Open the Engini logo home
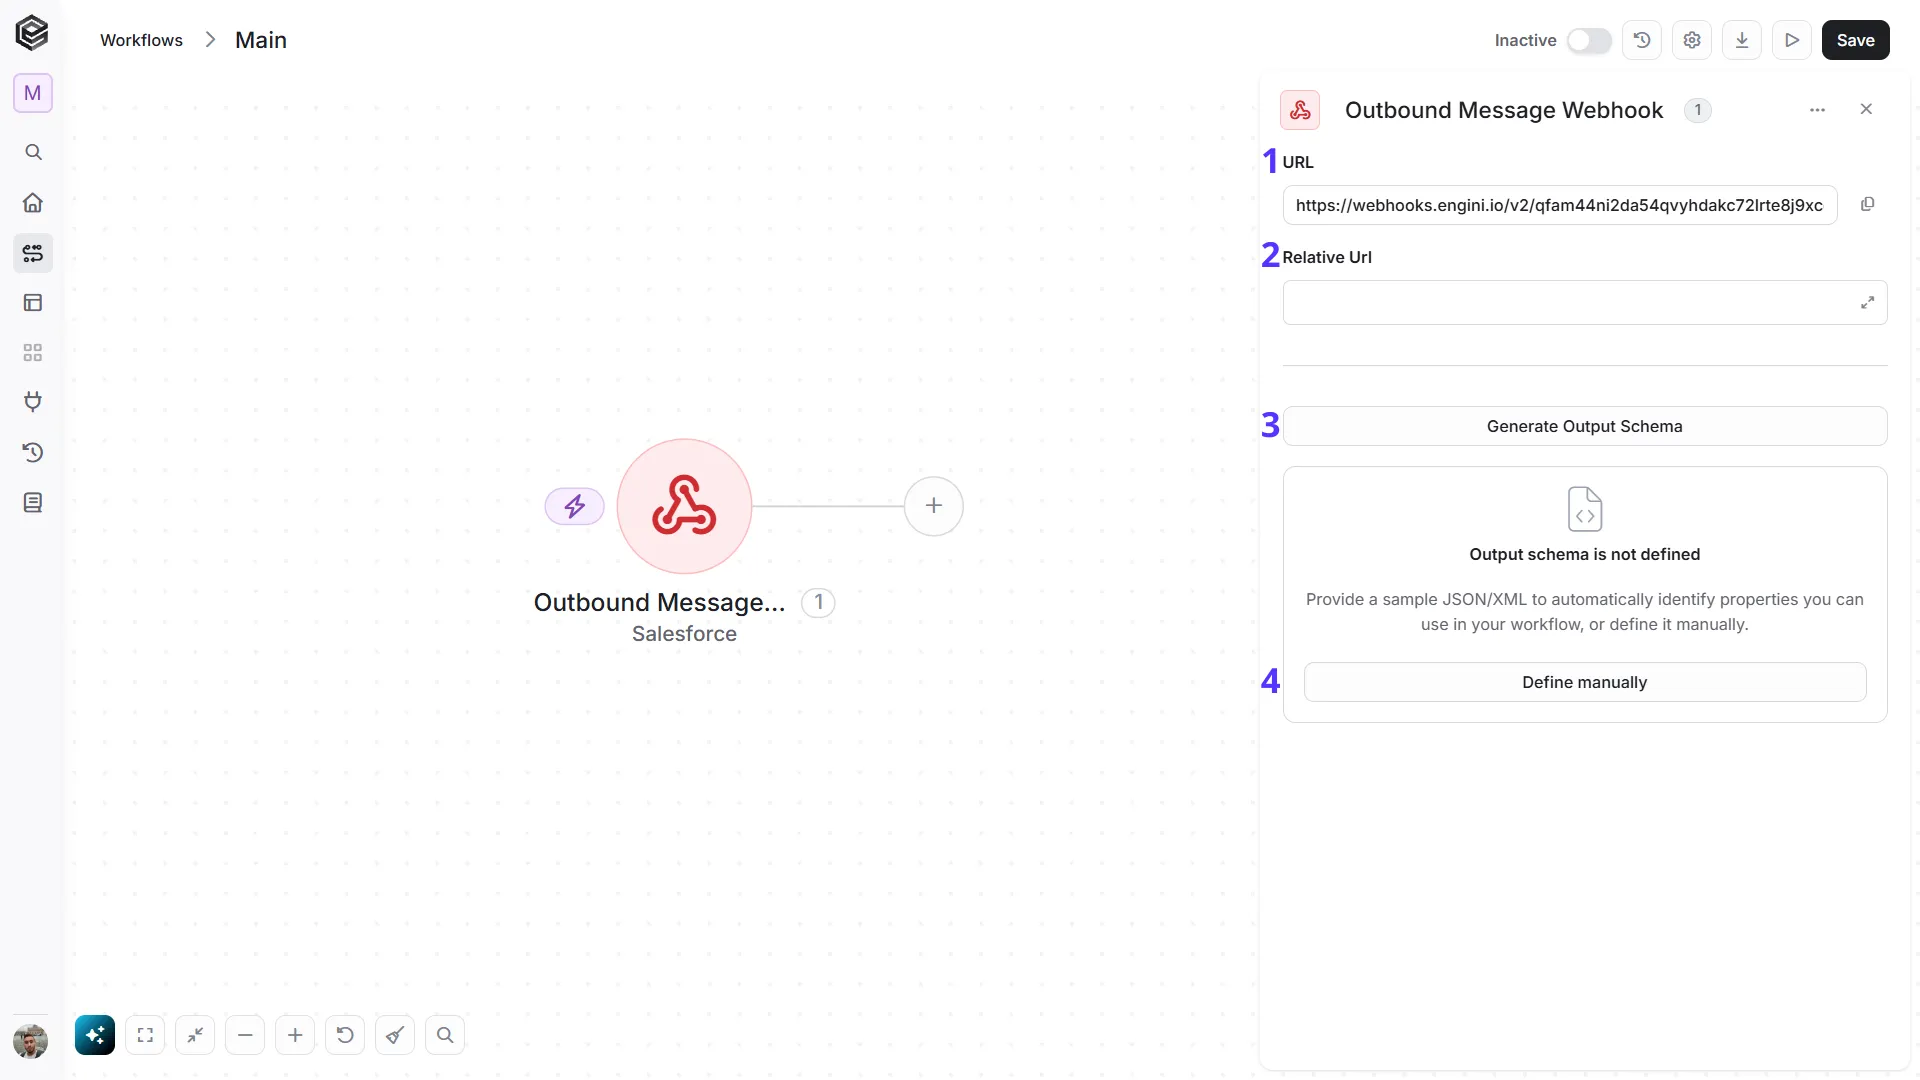 click(32, 33)
